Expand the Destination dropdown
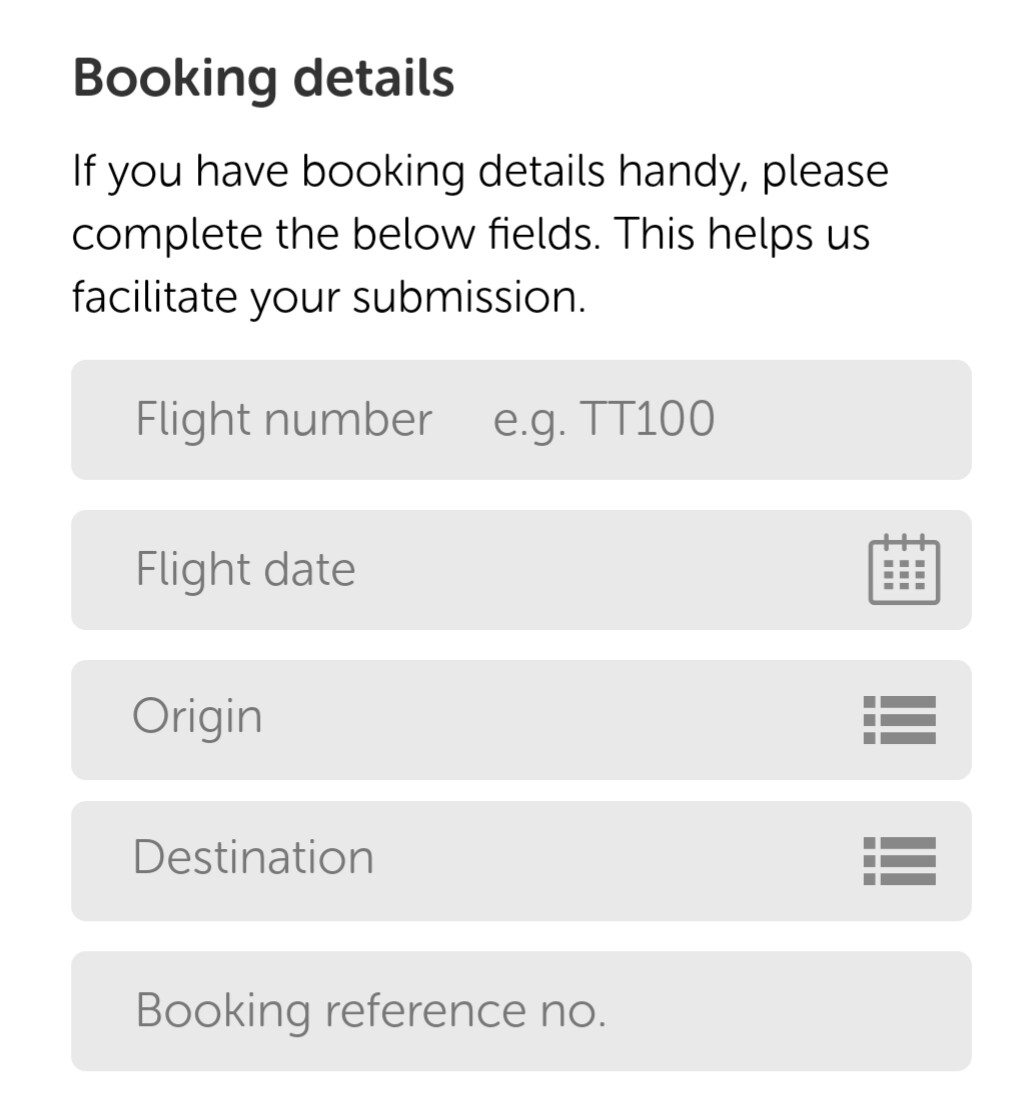 point(521,861)
